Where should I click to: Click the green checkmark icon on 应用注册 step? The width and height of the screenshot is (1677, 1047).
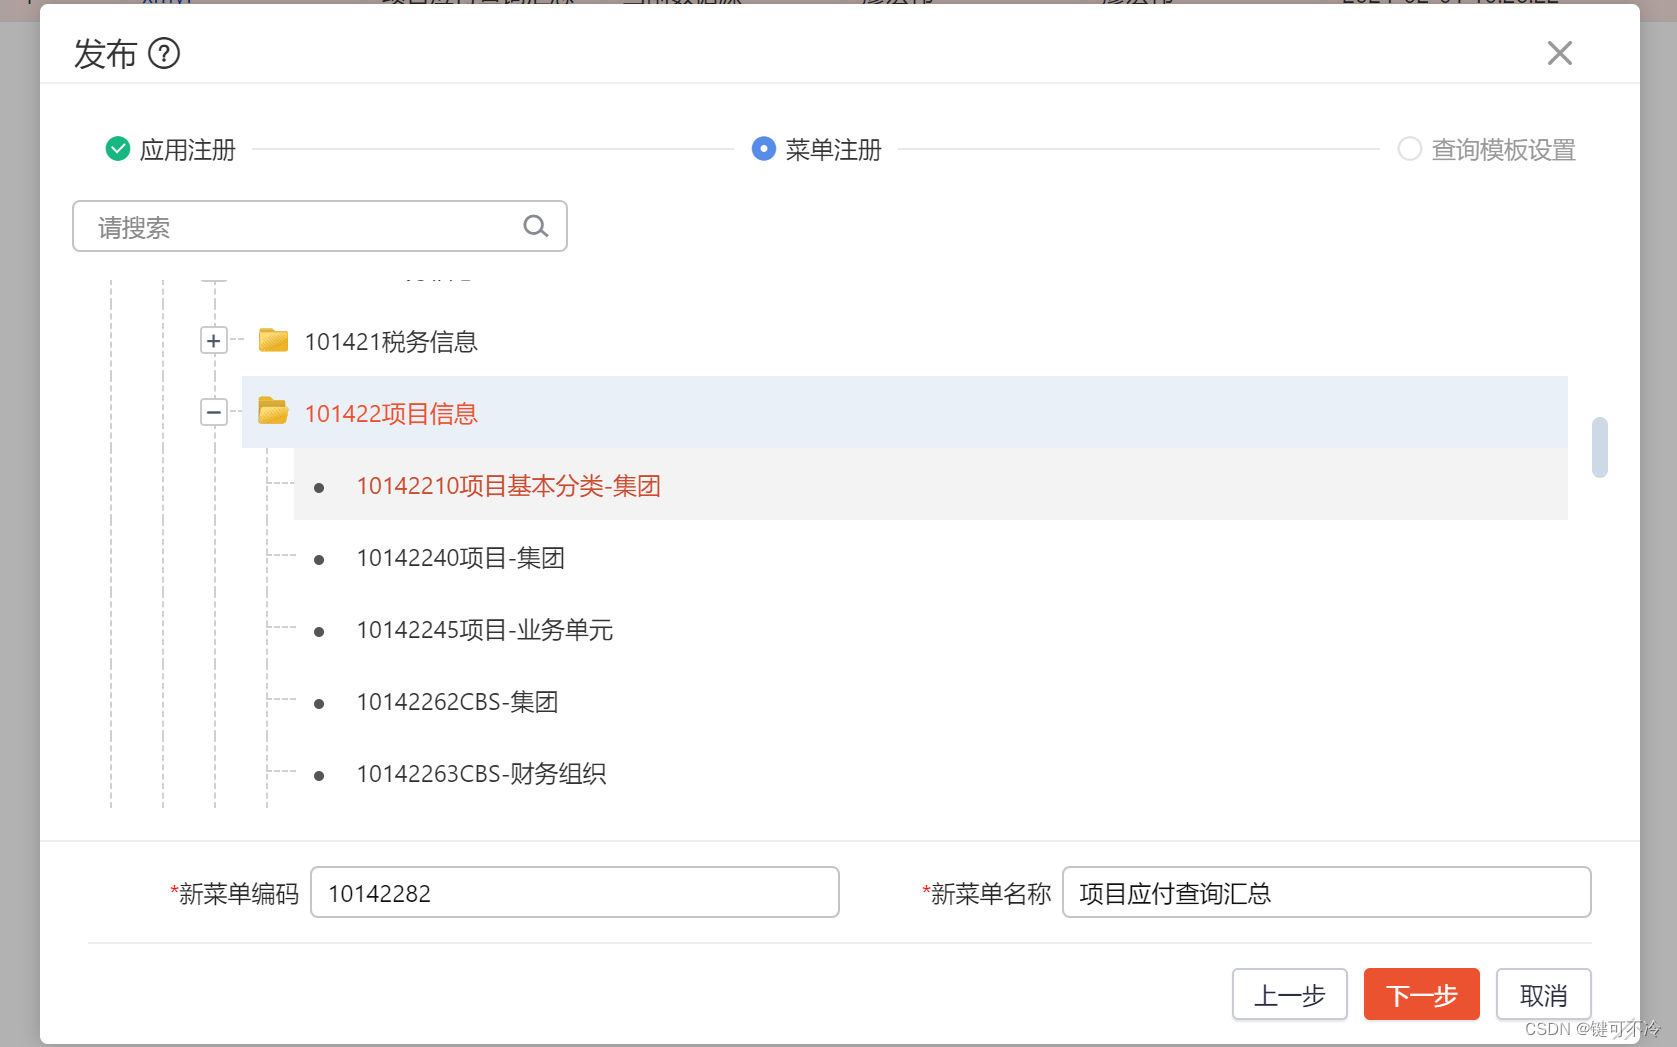pos(117,148)
